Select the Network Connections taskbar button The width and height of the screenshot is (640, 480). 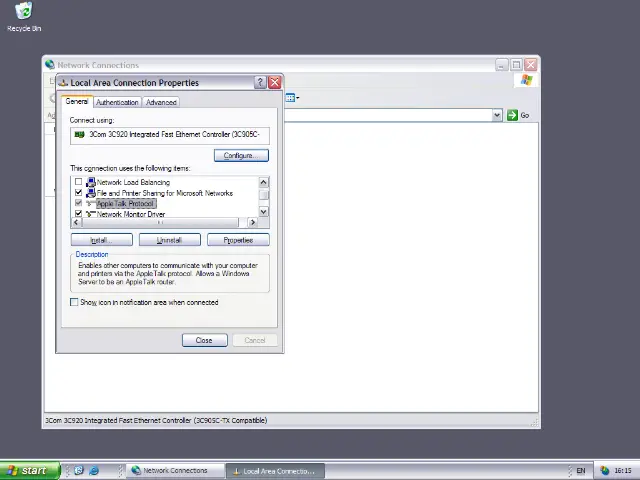(x=175, y=471)
